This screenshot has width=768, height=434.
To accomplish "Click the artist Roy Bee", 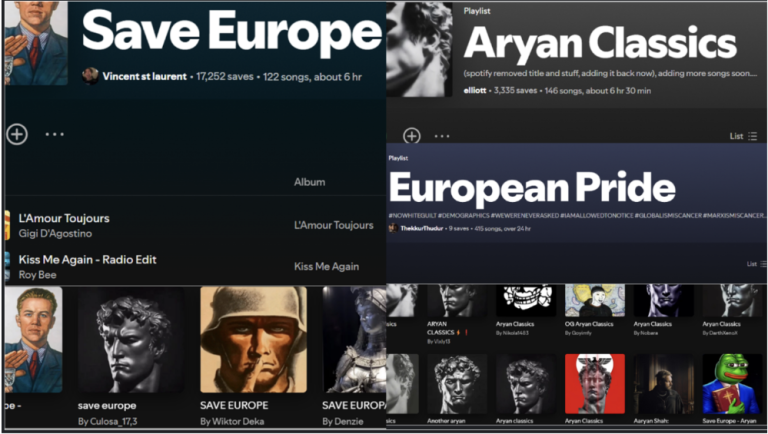I will 37,275.
